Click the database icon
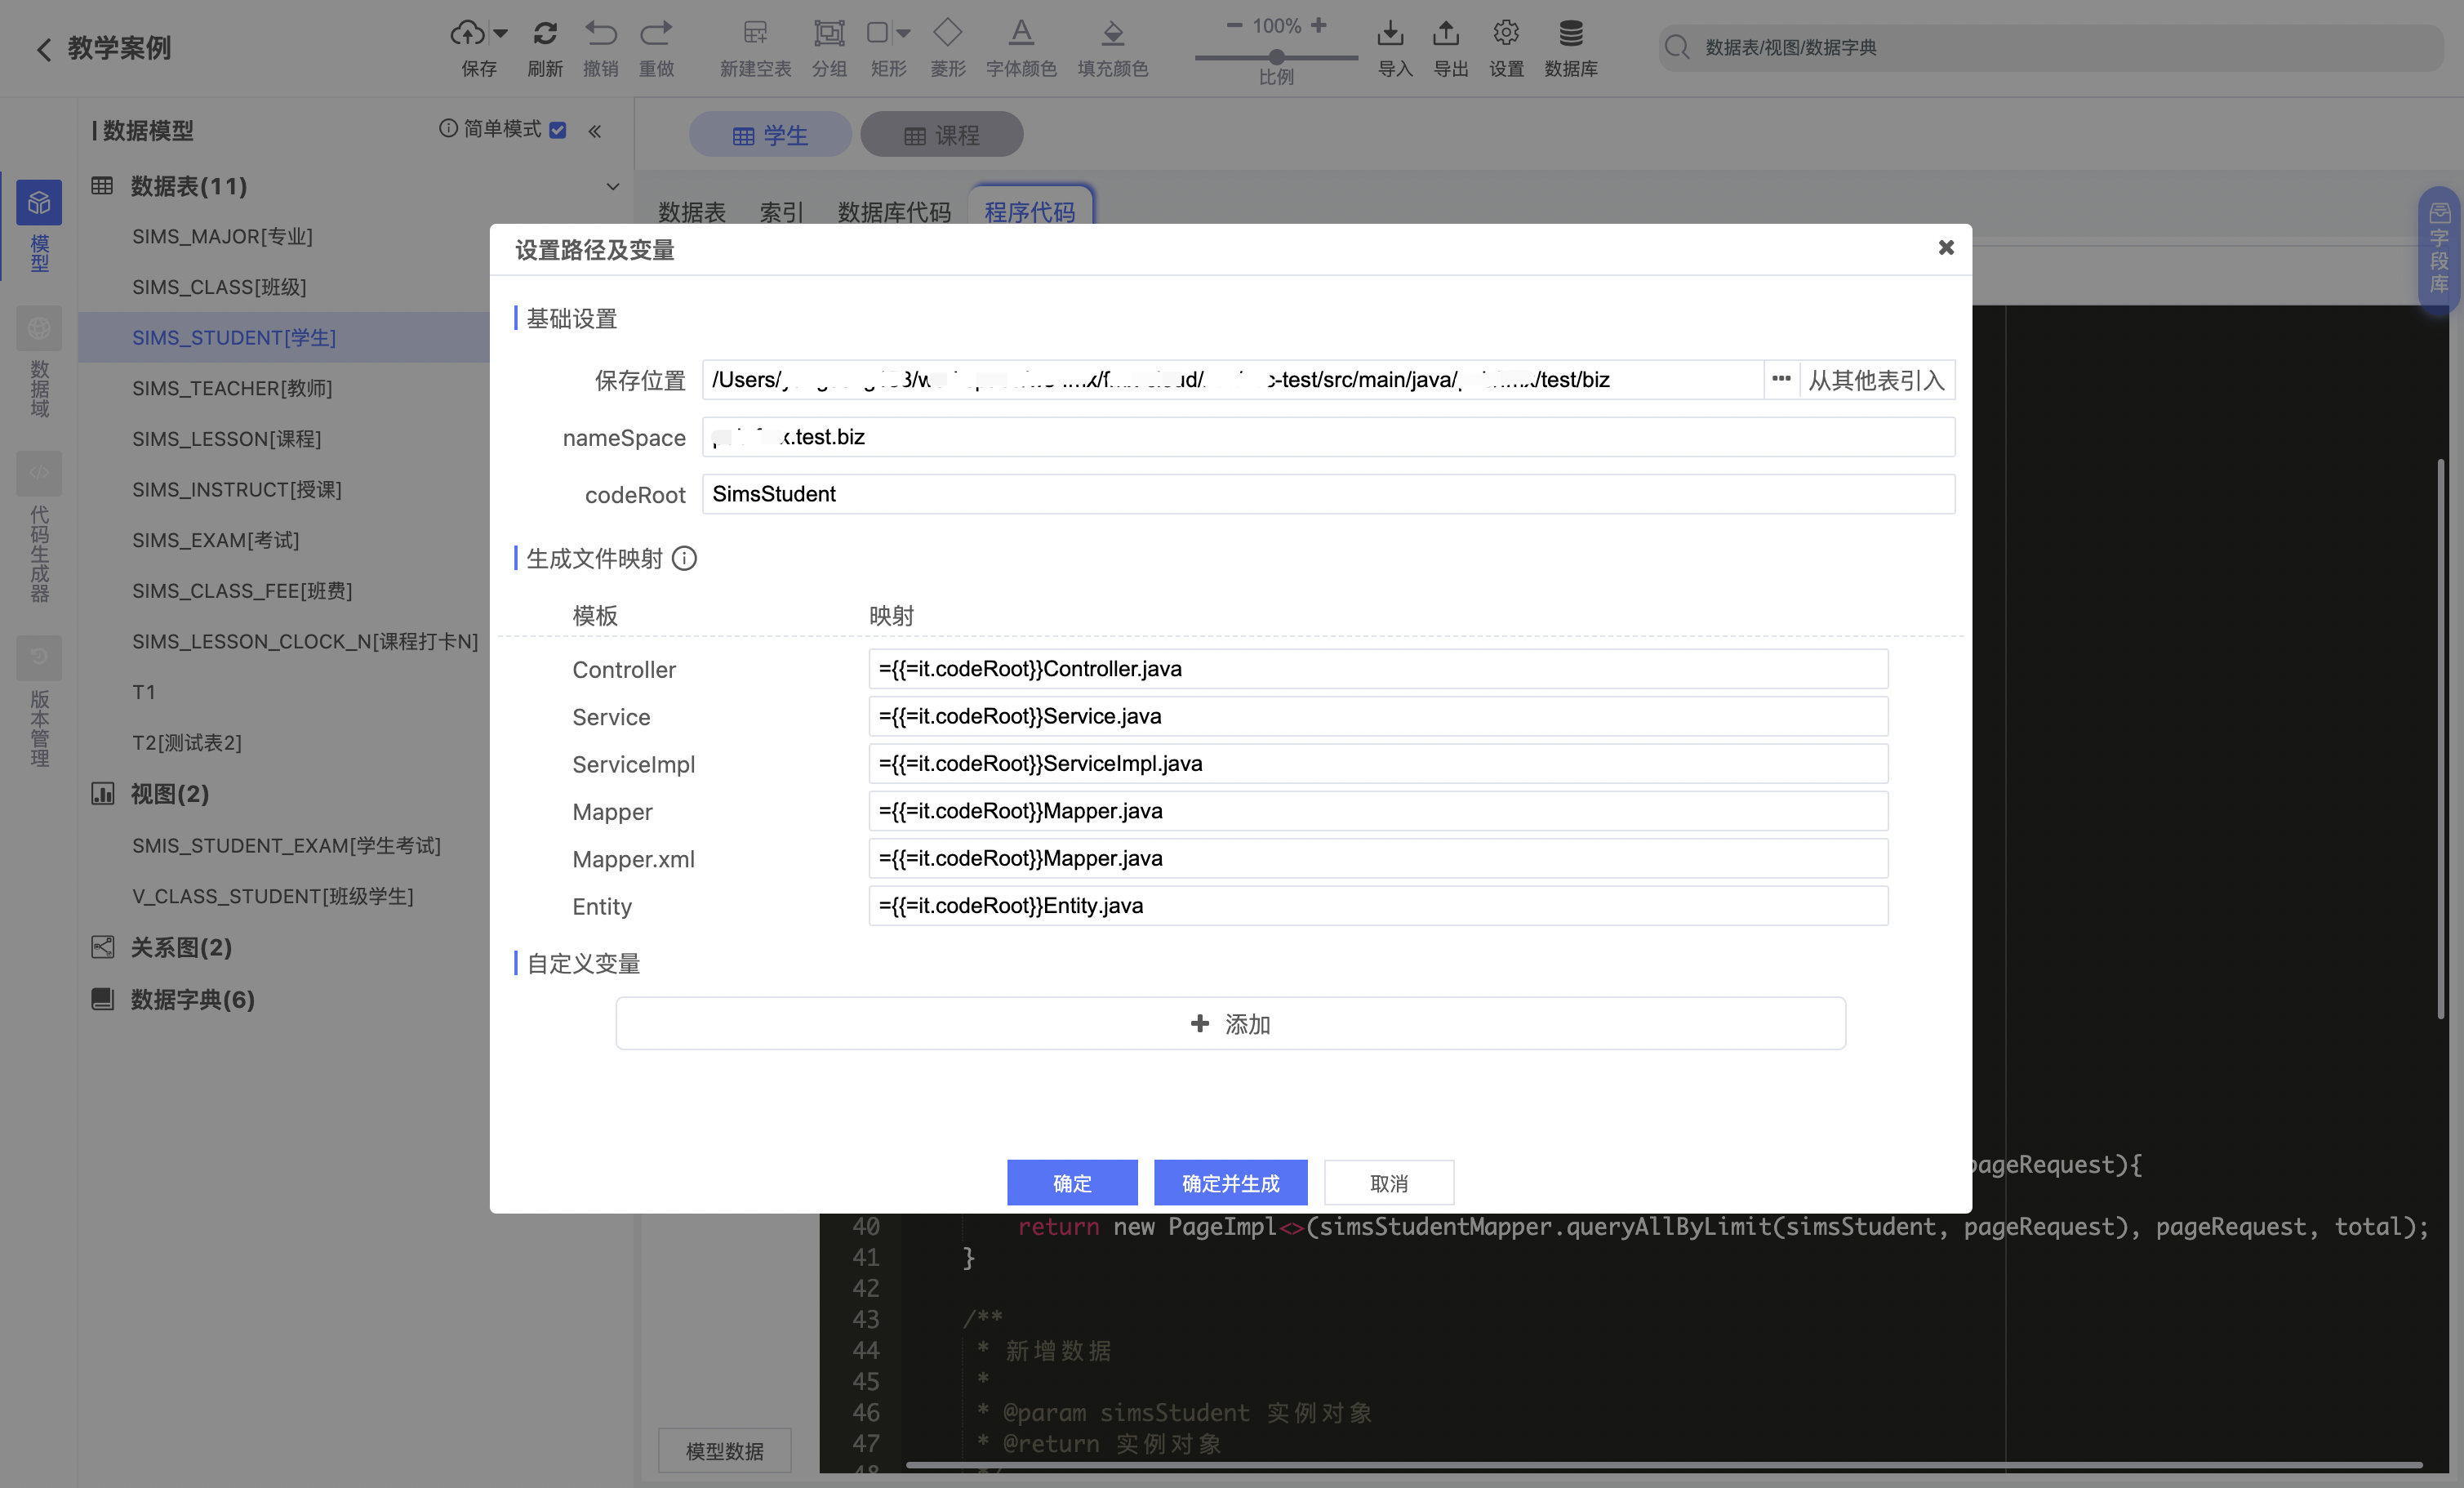 tap(1570, 34)
